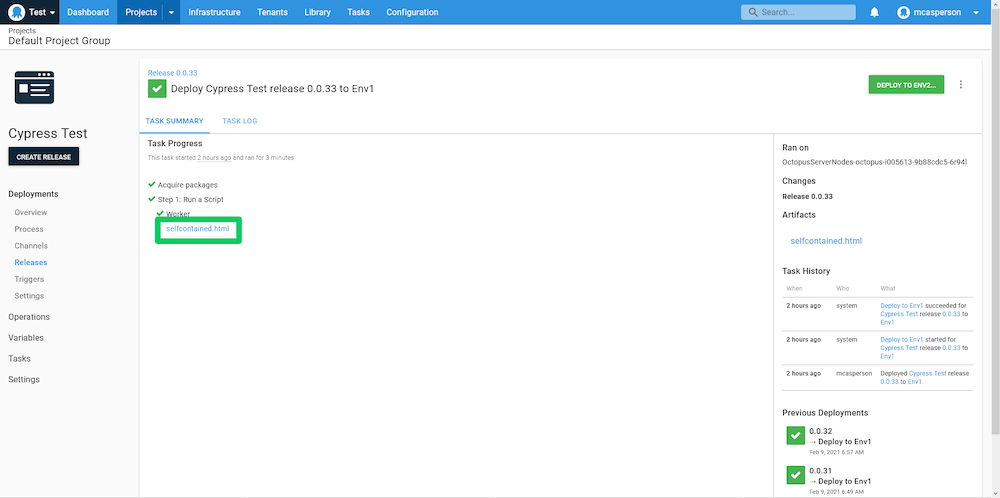Open the Infrastructure menu item

click(x=214, y=12)
